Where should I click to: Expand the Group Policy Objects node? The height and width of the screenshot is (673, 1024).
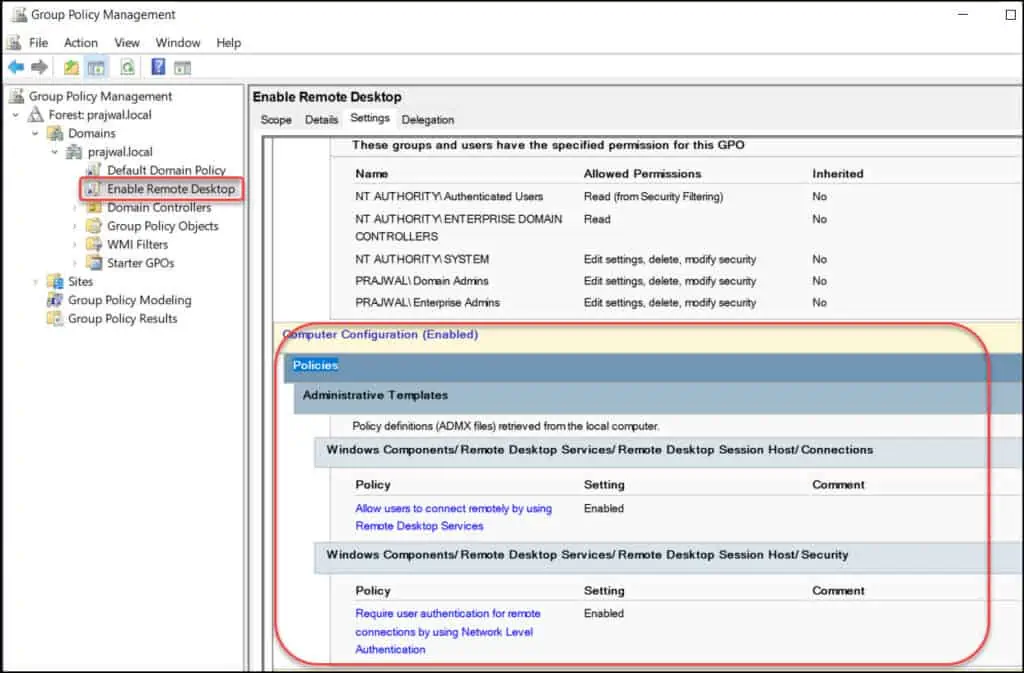tap(74, 226)
